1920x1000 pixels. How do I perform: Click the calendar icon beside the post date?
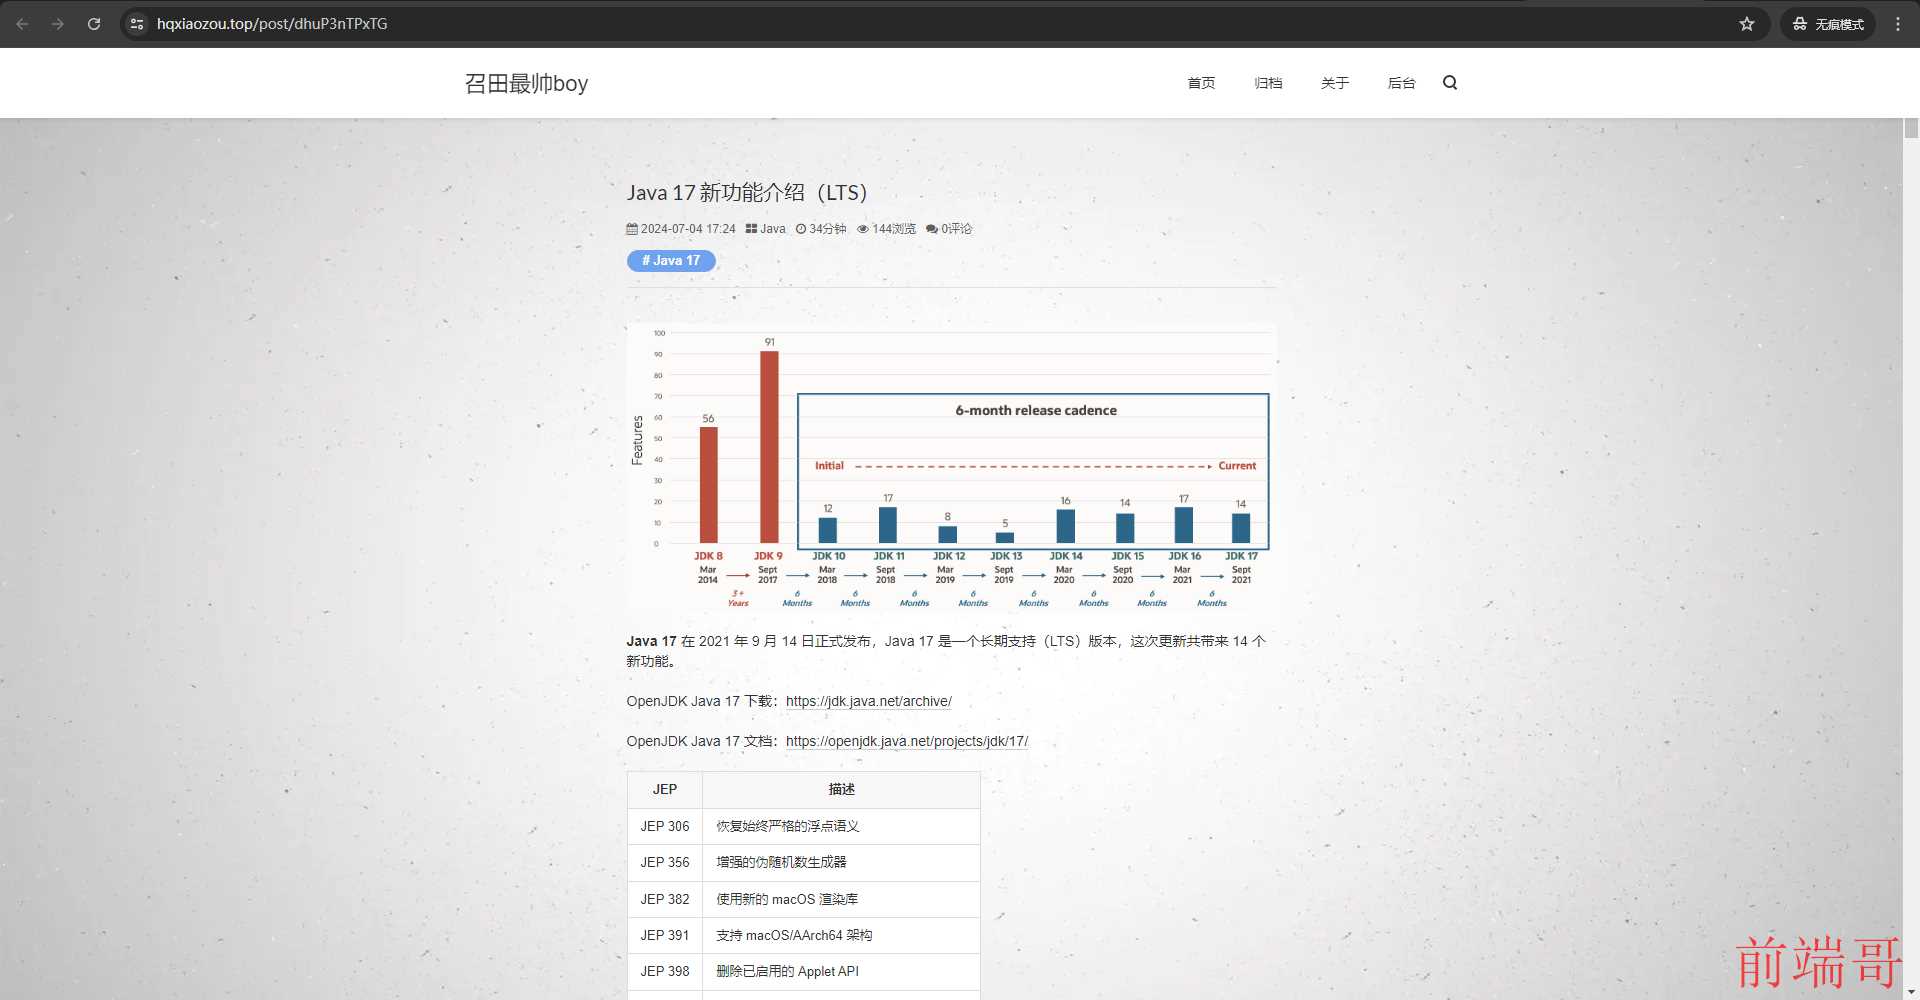tap(632, 229)
